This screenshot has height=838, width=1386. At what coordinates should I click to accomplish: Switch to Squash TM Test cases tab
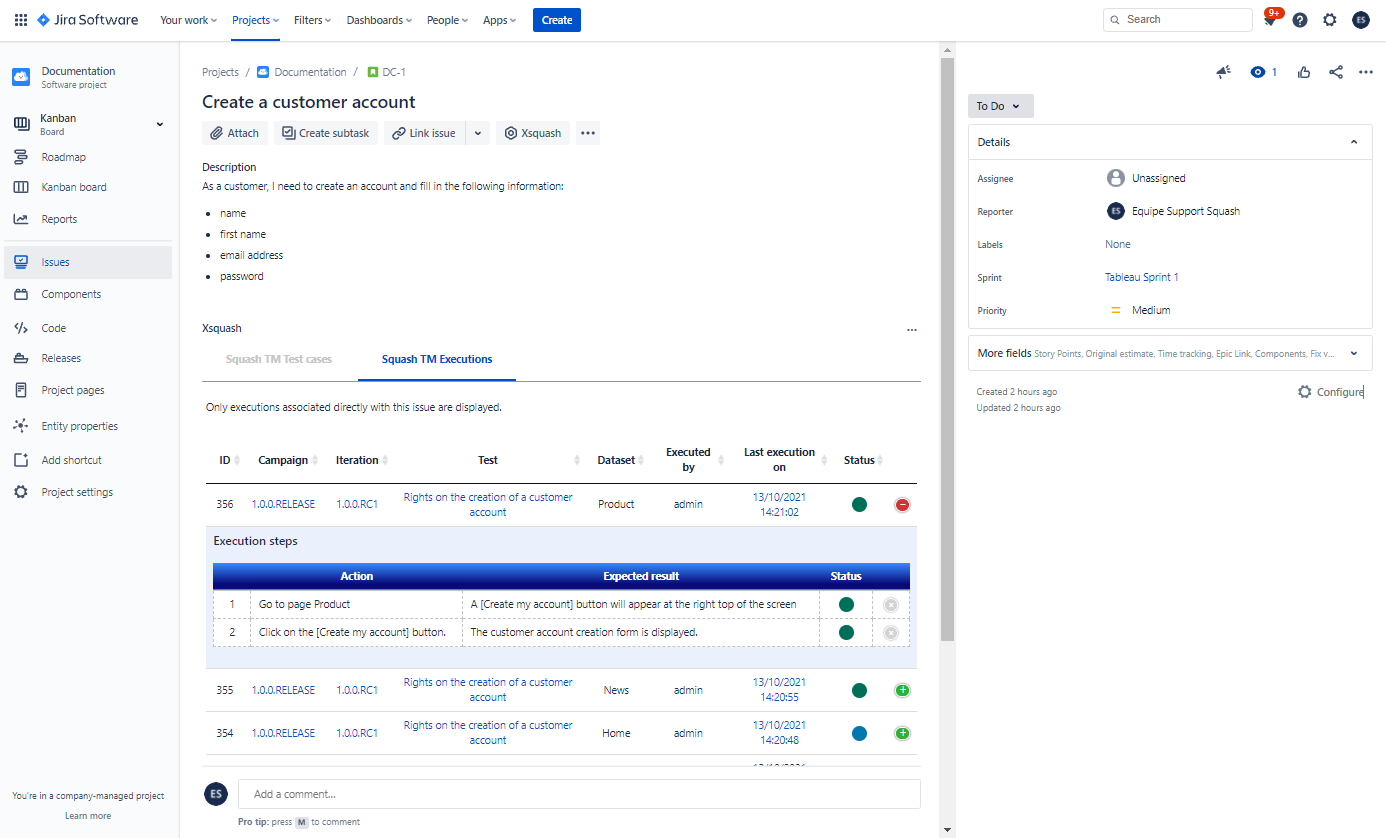(x=278, y=359)
